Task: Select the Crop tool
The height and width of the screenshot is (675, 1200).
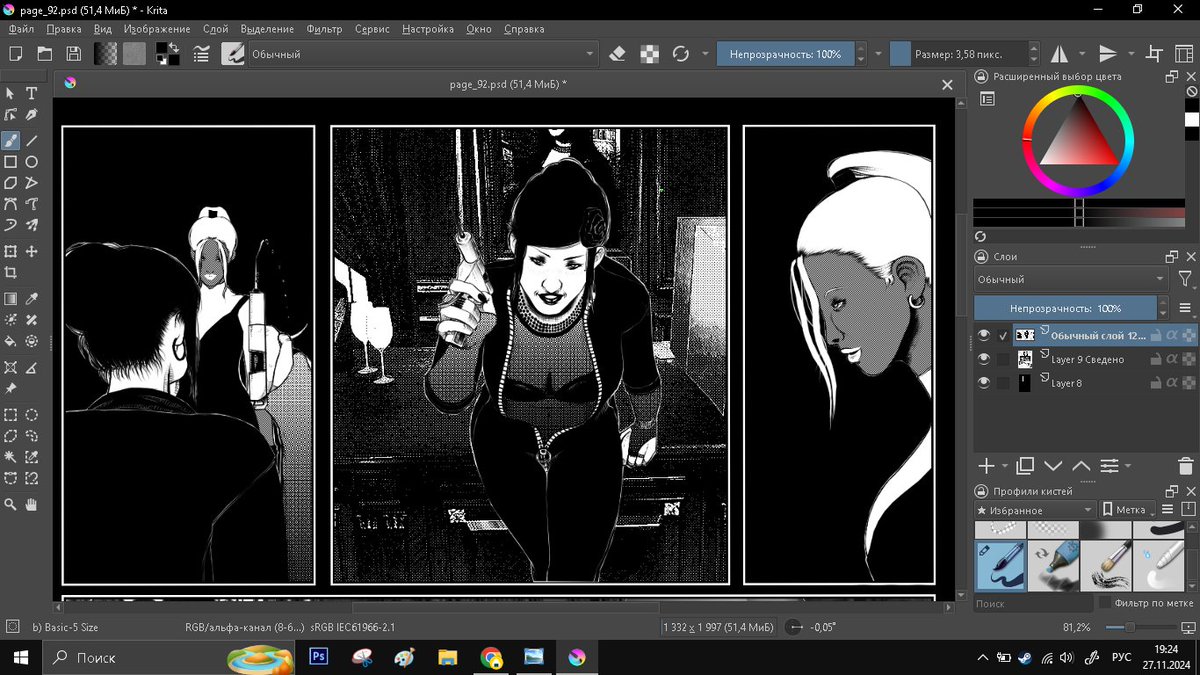Action: pyautogui.click(x=11, y=272)
